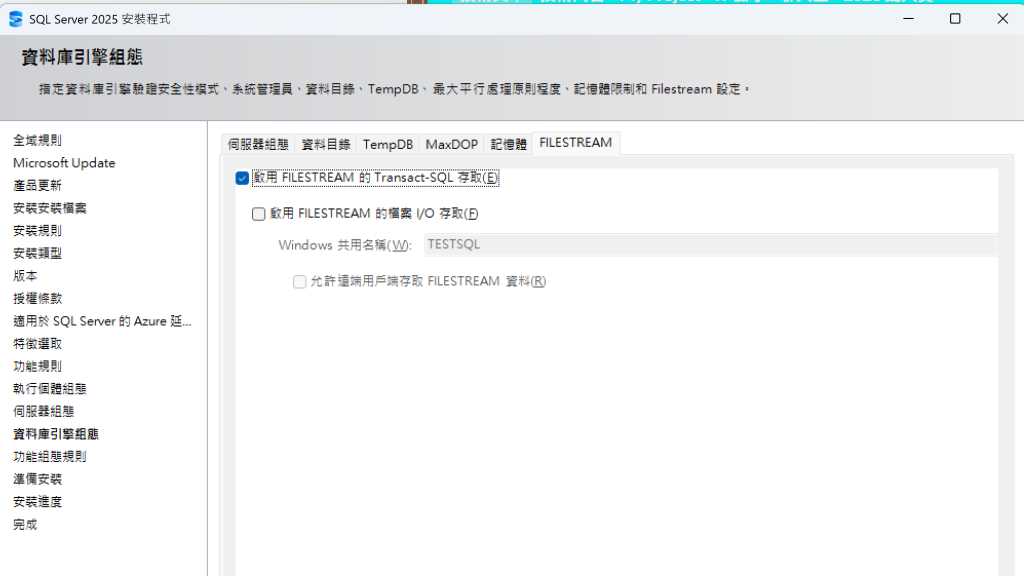Toggle 允許遠端用戶端存取 FILESTREAM 資料 checkbox
Viewport: 1024px width, 576px height.
click(300, 281)
